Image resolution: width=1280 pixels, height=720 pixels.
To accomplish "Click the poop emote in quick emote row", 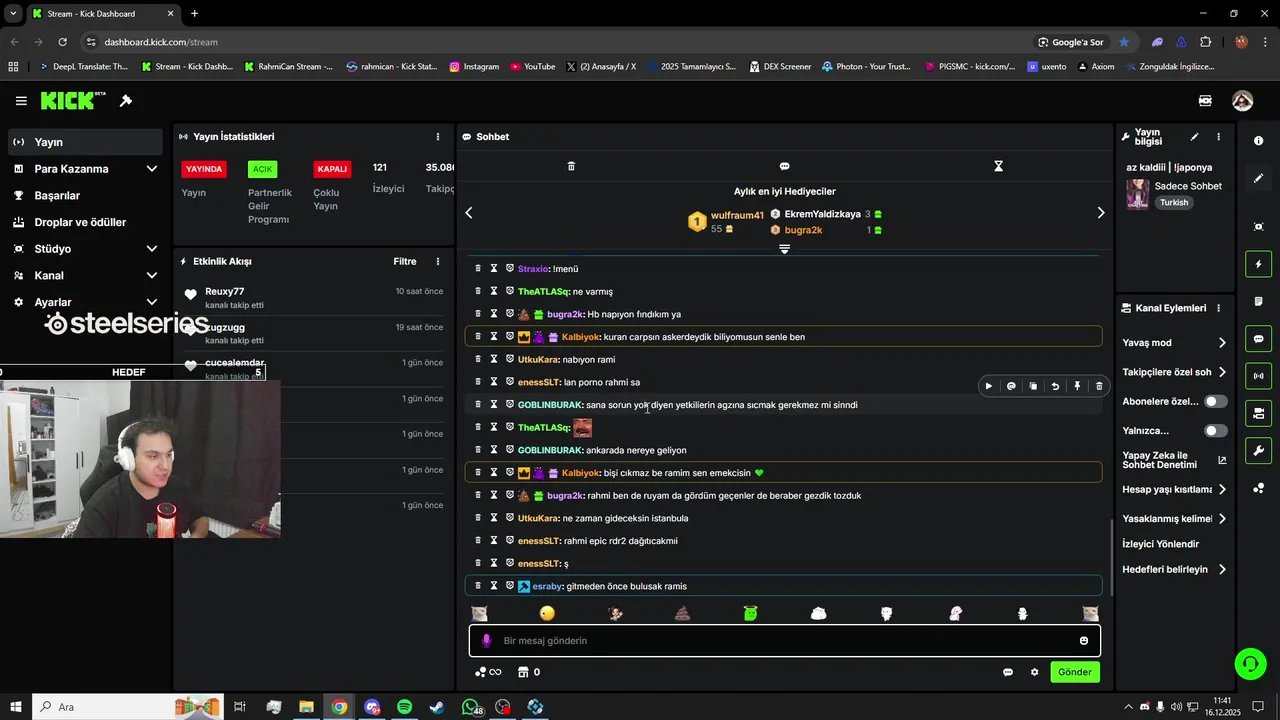I will tap(683, 613).
